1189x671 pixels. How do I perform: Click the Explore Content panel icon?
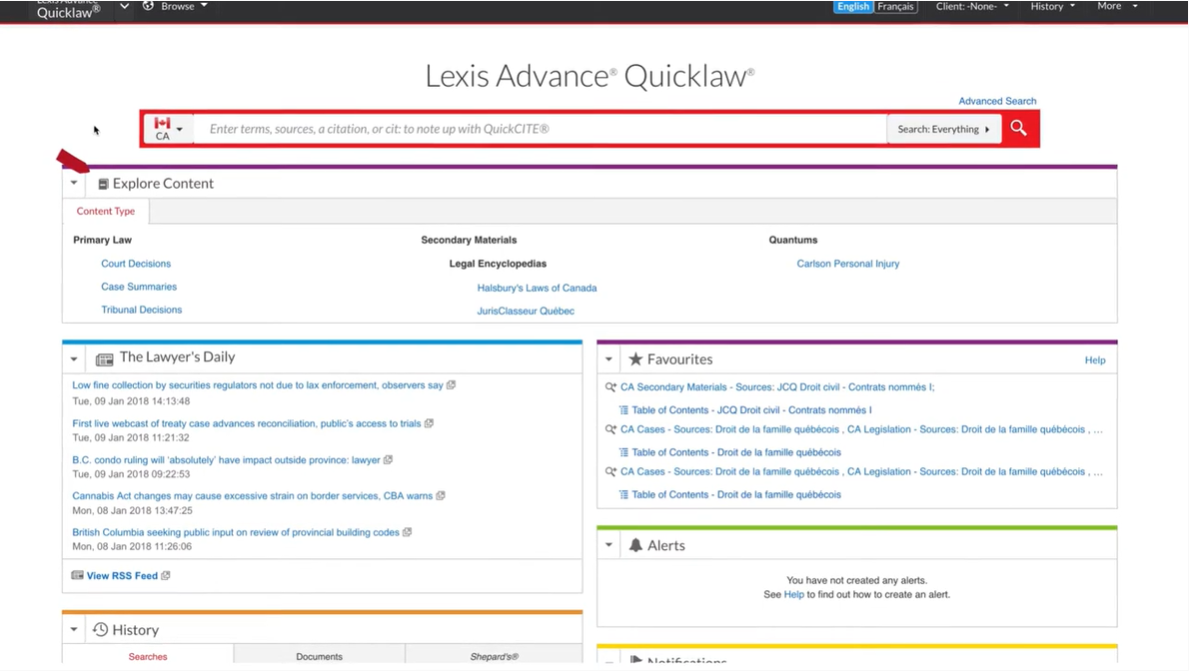tap(103, 184)
